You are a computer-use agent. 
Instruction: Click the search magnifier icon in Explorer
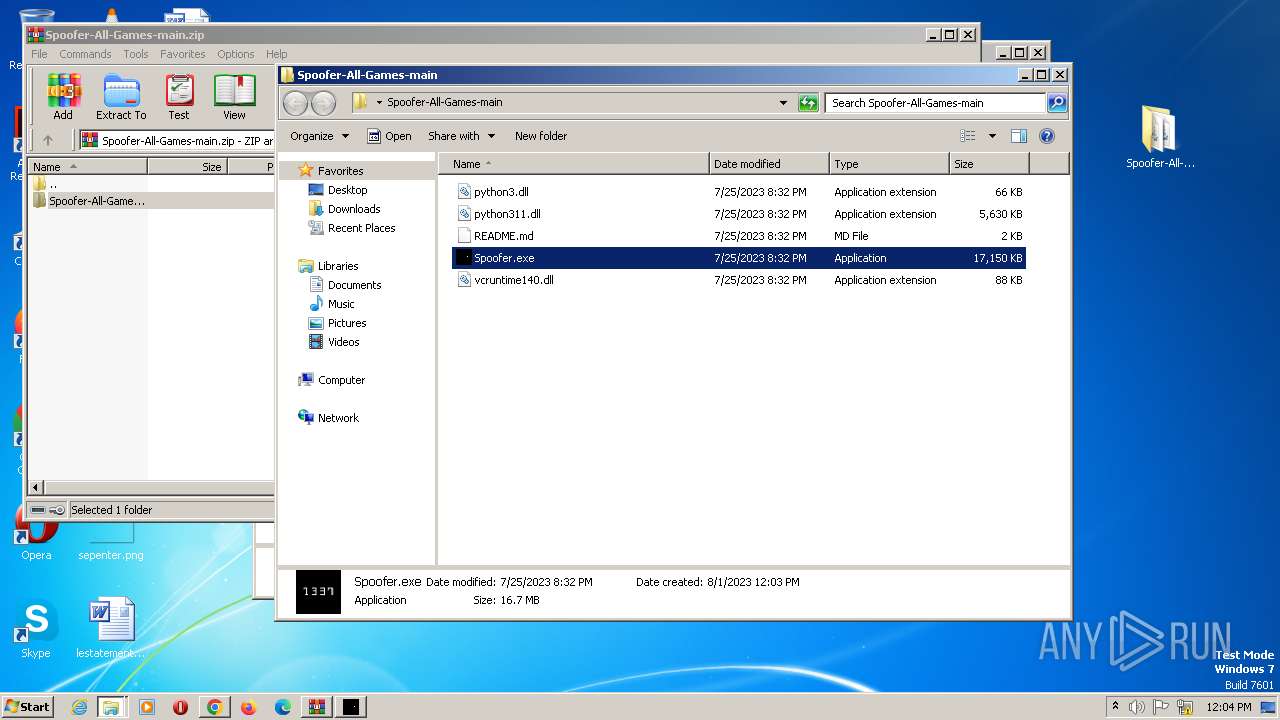click(x=1056, y=102)
